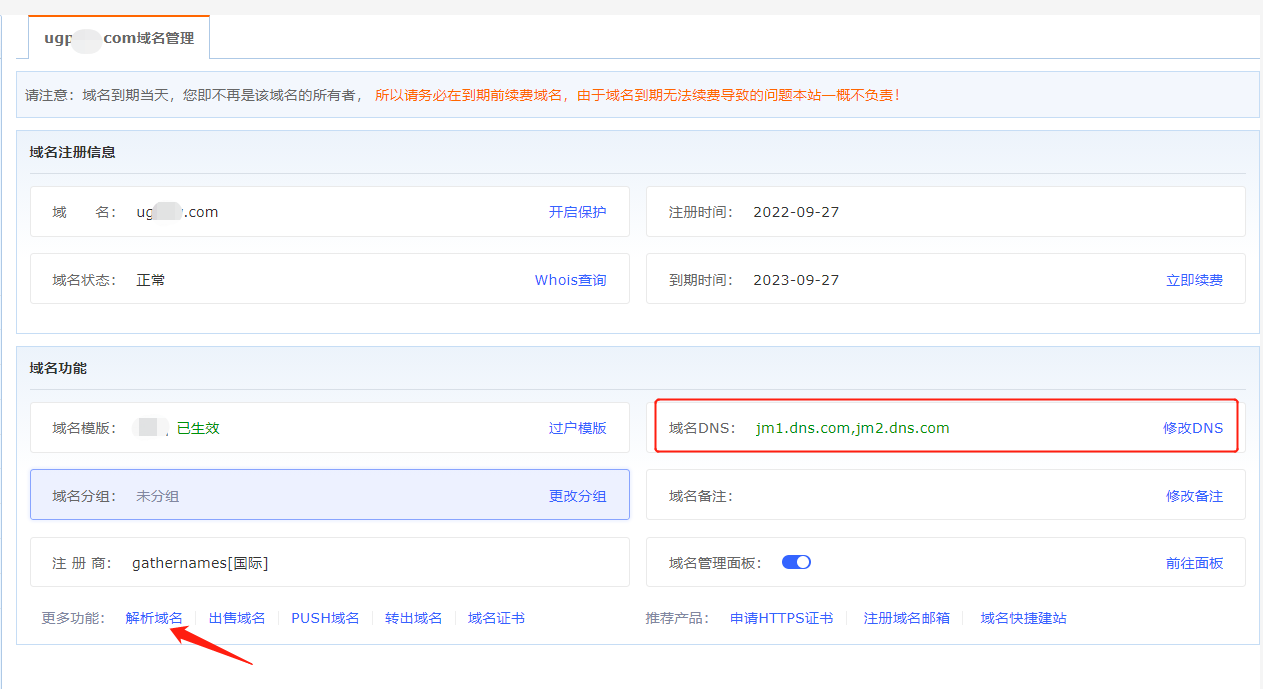Click expiry date 2023-09-27
Image resolution: width=1263 pixels, height=689 pixels.
(x=796, y=280)
